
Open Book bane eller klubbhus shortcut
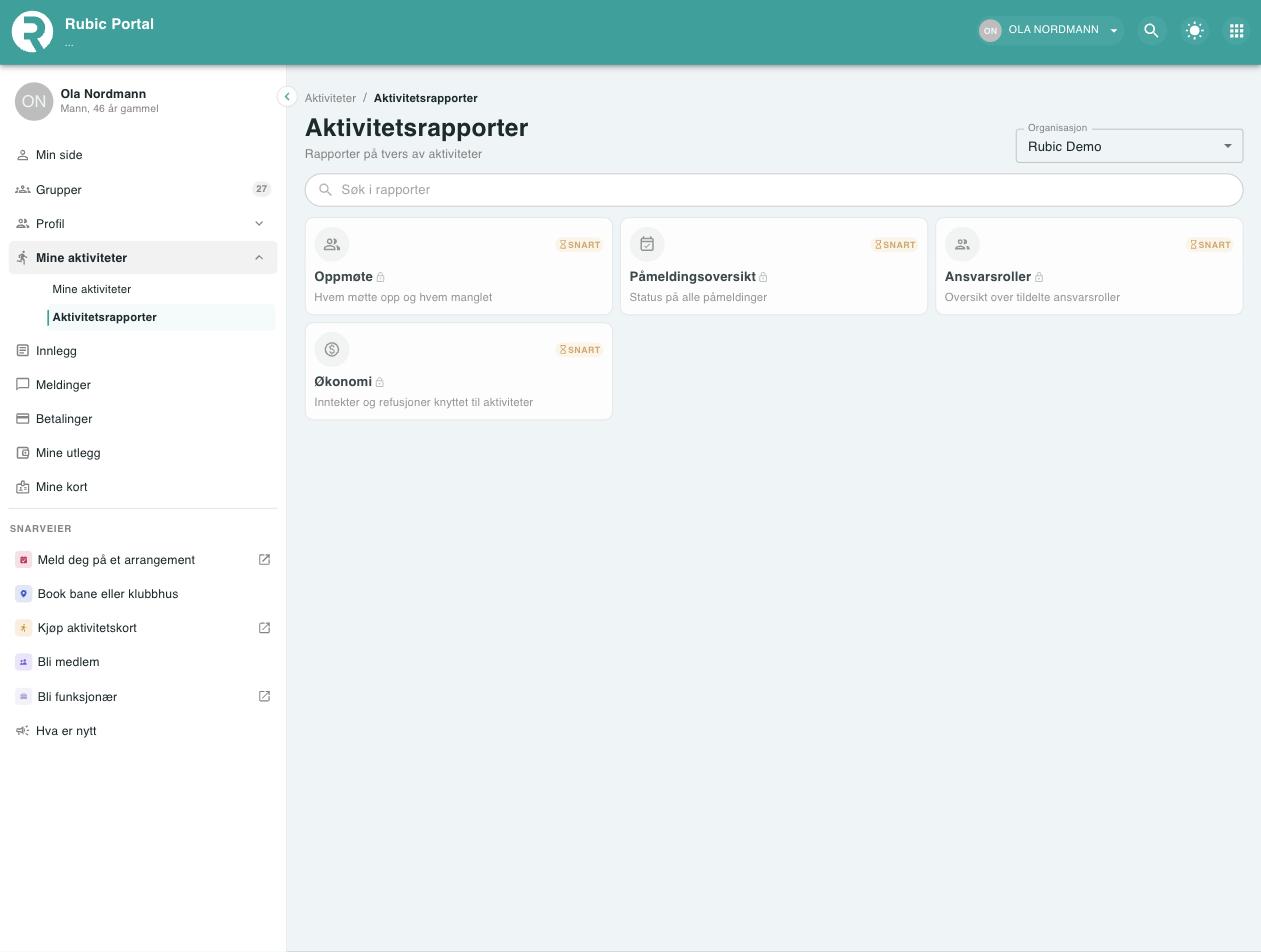[x=143, y=594]
